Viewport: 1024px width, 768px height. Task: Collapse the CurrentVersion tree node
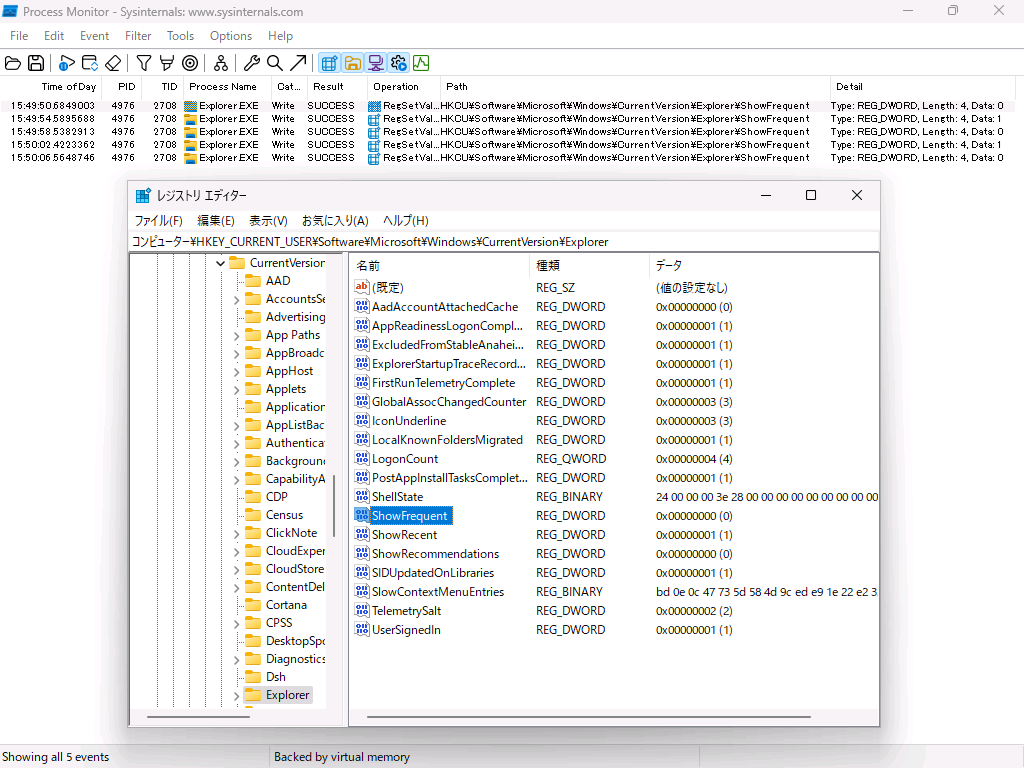(x=220, y=262)
